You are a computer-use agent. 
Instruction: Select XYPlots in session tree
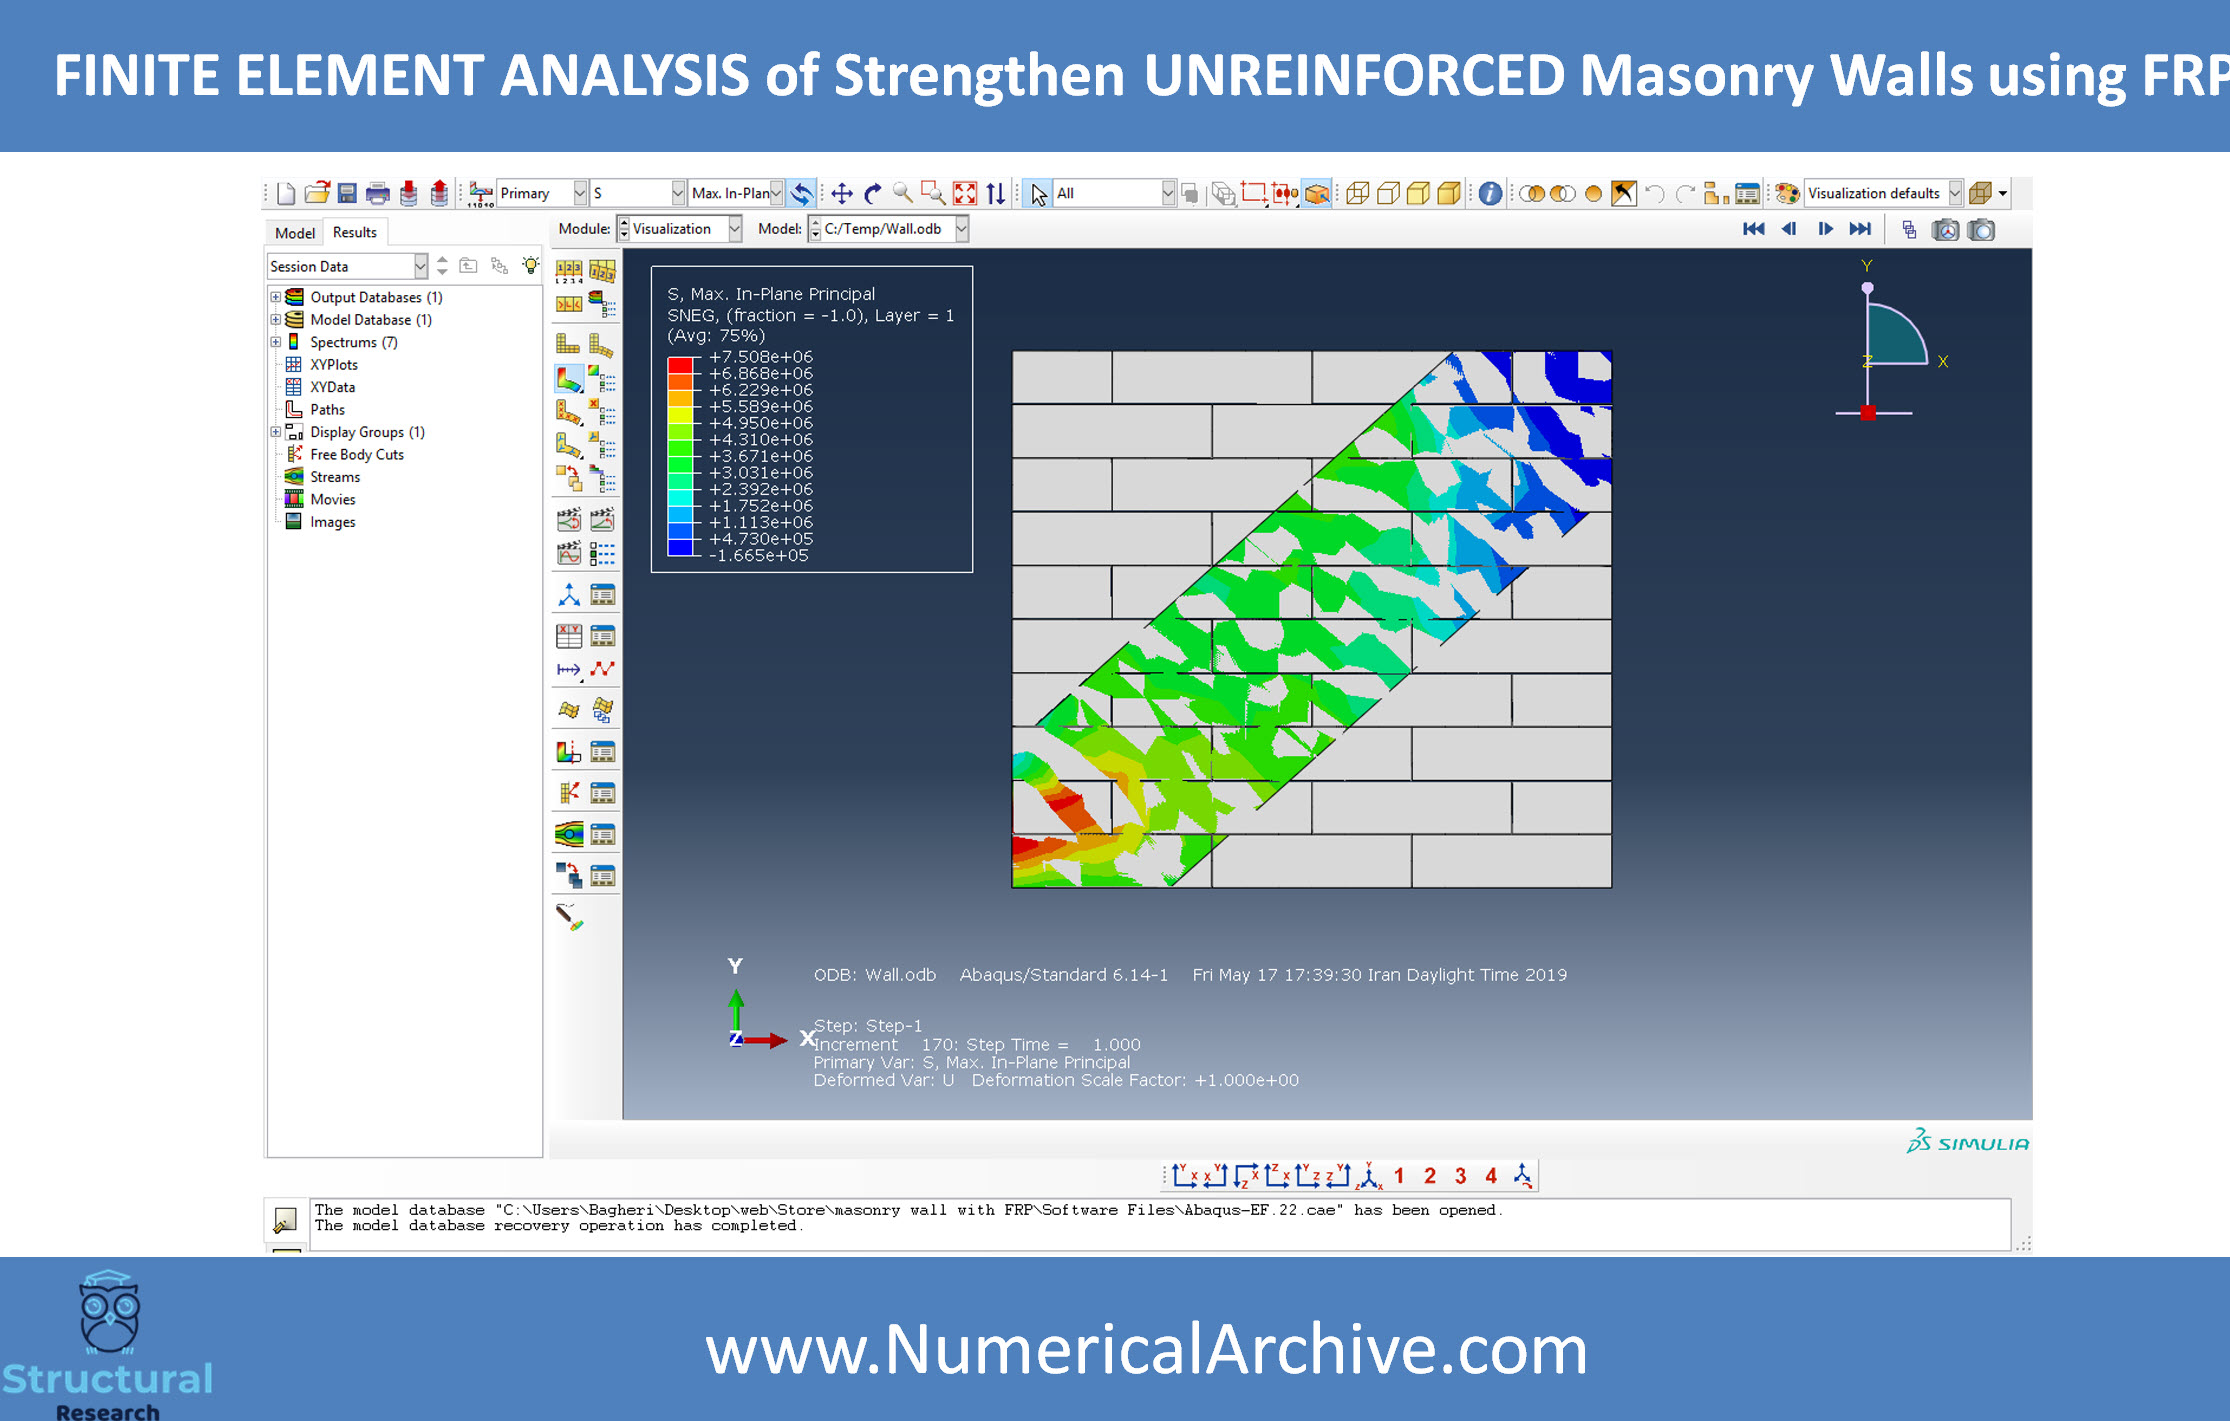point(333,365)
